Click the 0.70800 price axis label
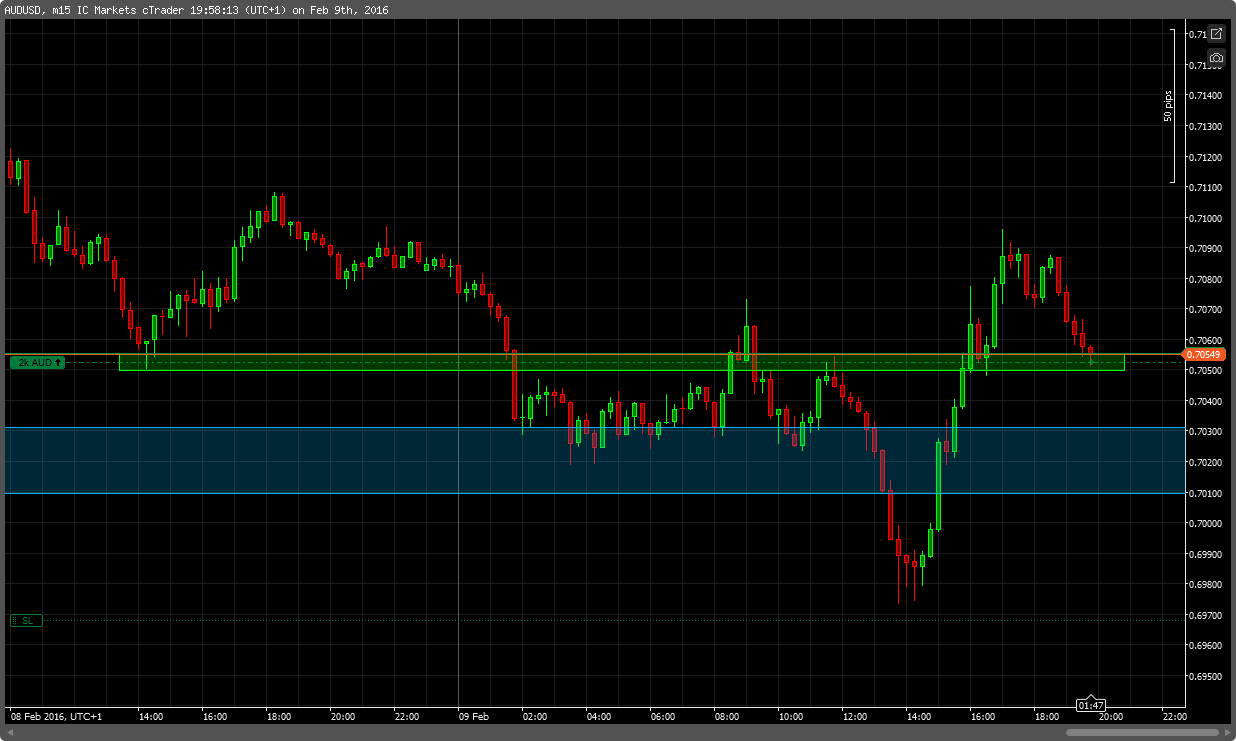Viewport: 1236px width, 741px height. point(1203,279)
